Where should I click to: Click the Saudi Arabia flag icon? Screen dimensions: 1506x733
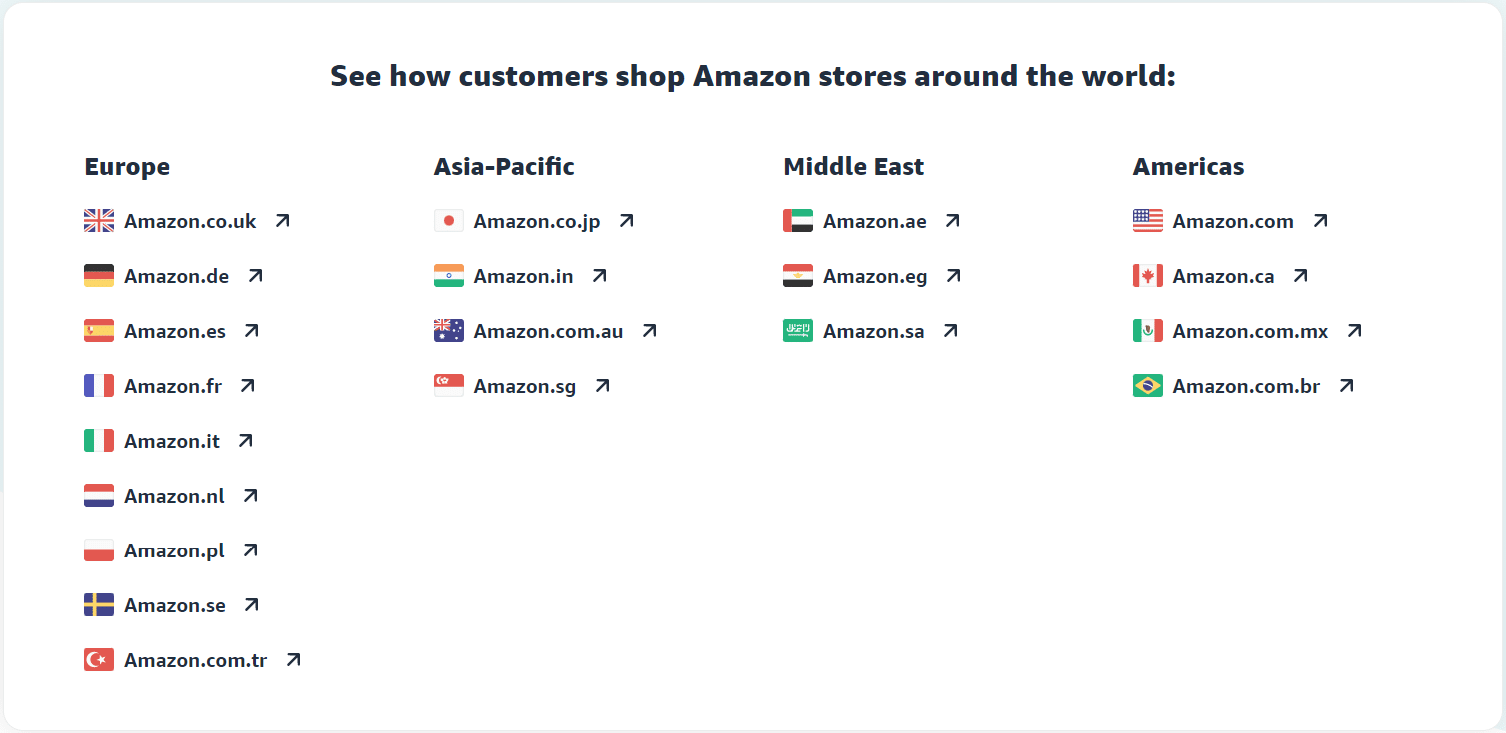coord(798,331)
